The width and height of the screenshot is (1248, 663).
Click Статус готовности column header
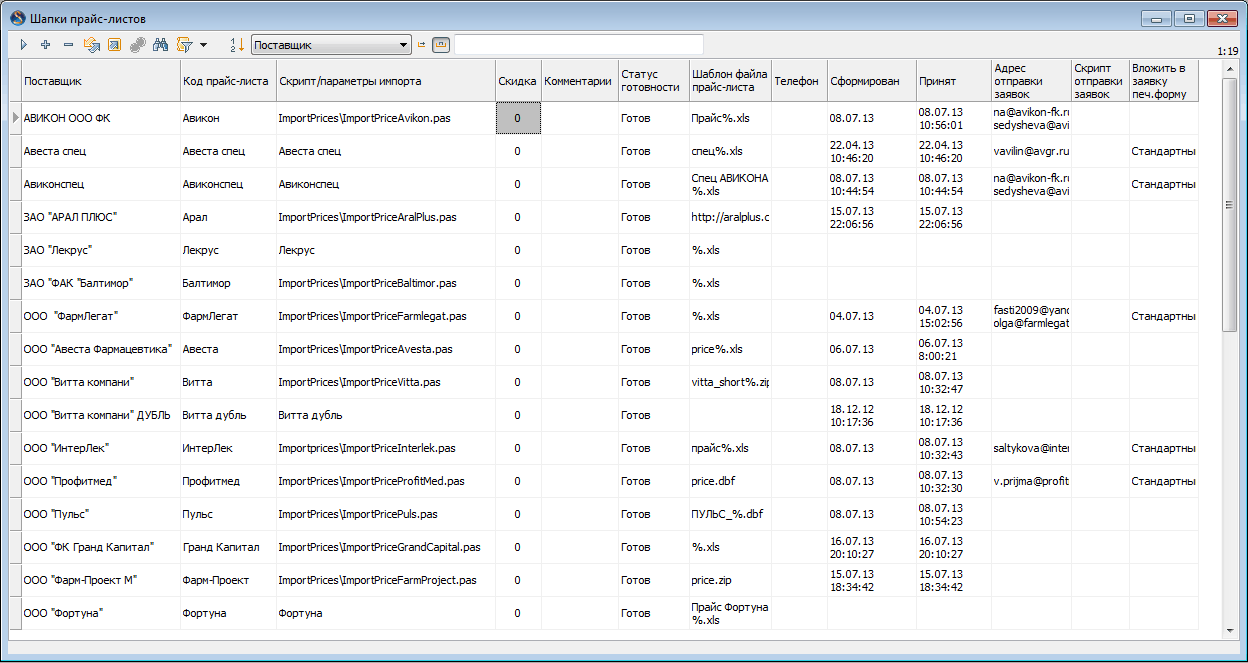pyautogui.click(x=653, y=81)
